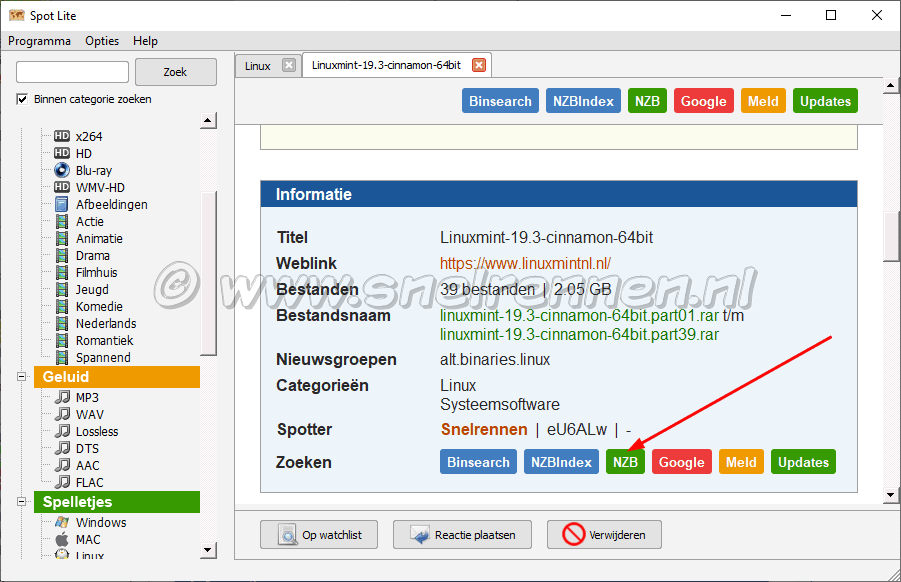Select the Spelletjes category header
The image size is (901, 582).
(x=117, y=502)
